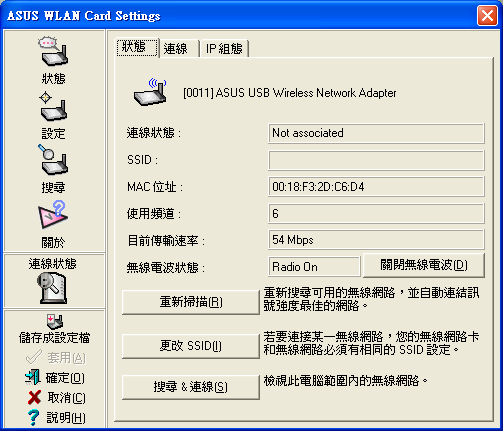Click the wireless adapter icon beside the device name

(x=150, y=92)
